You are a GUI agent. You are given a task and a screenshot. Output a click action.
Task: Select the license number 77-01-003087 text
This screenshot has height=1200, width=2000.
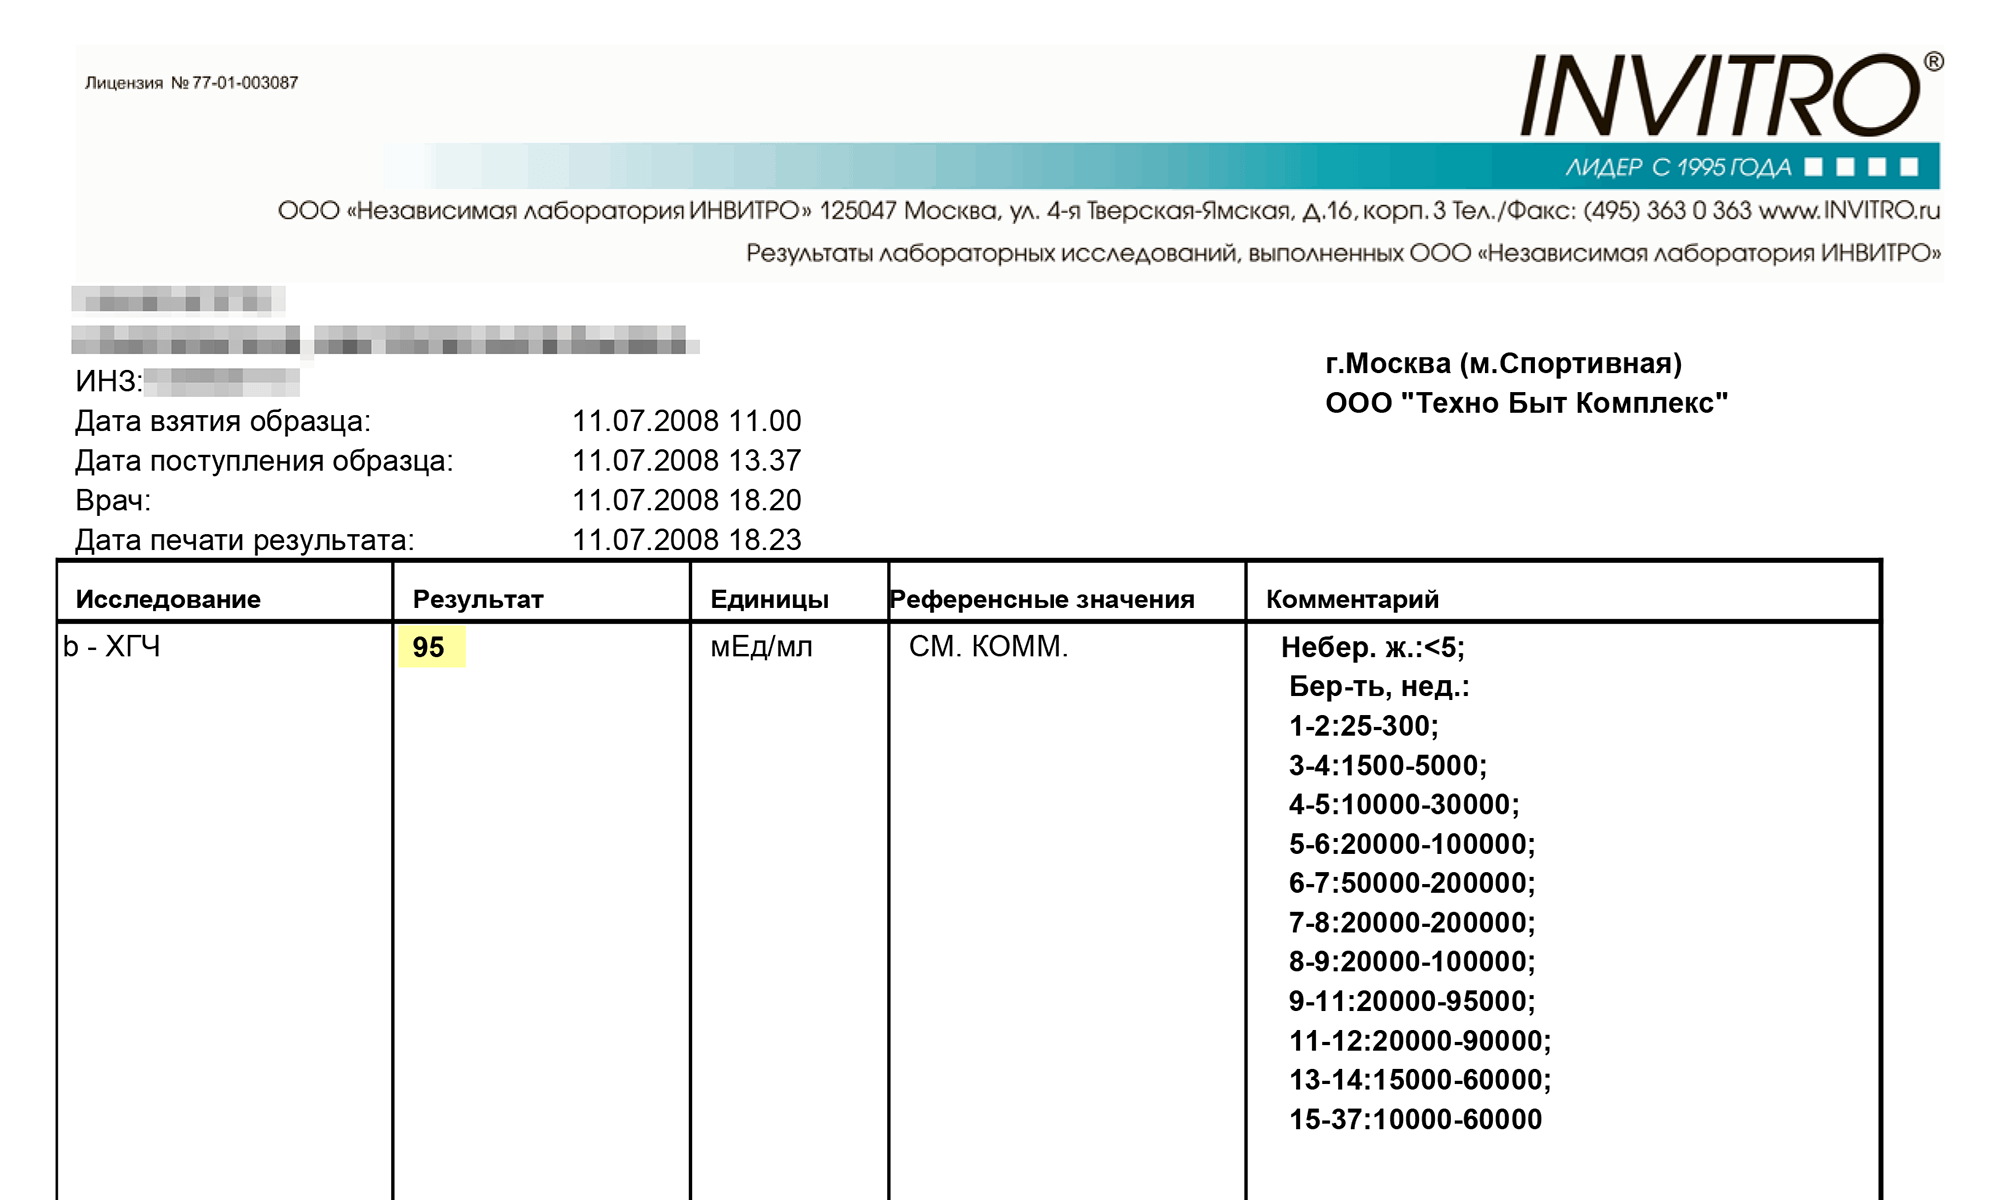(x=245, y=83)
